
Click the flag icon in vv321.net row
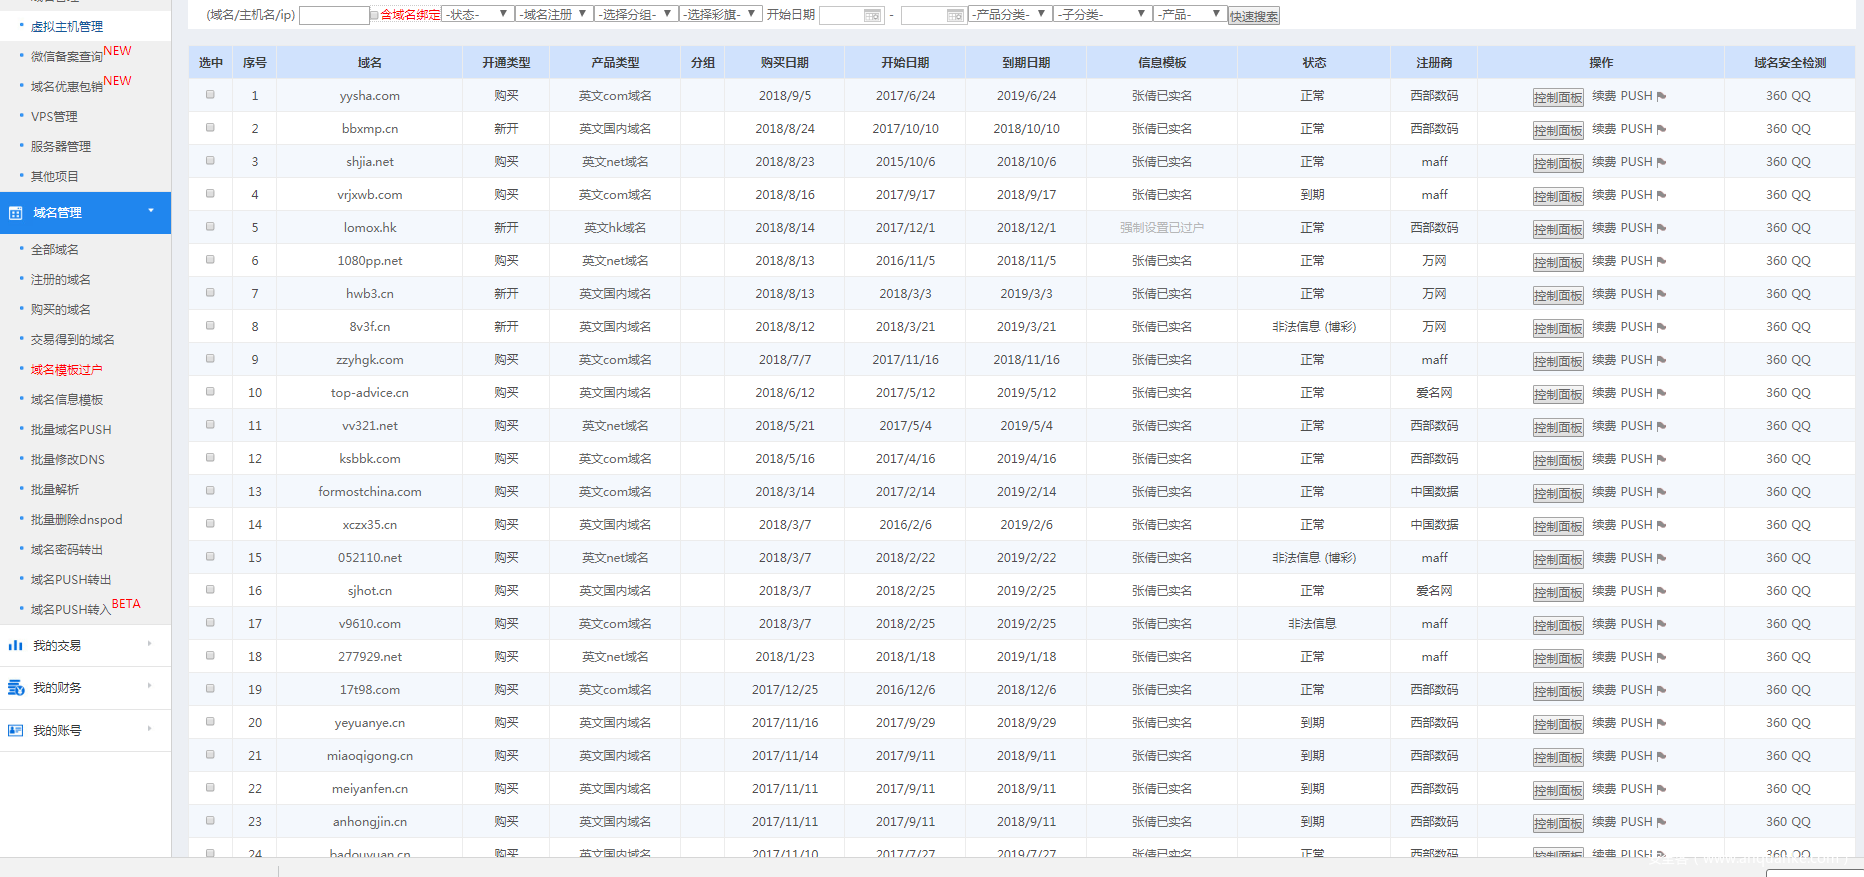pos(1661,427)
